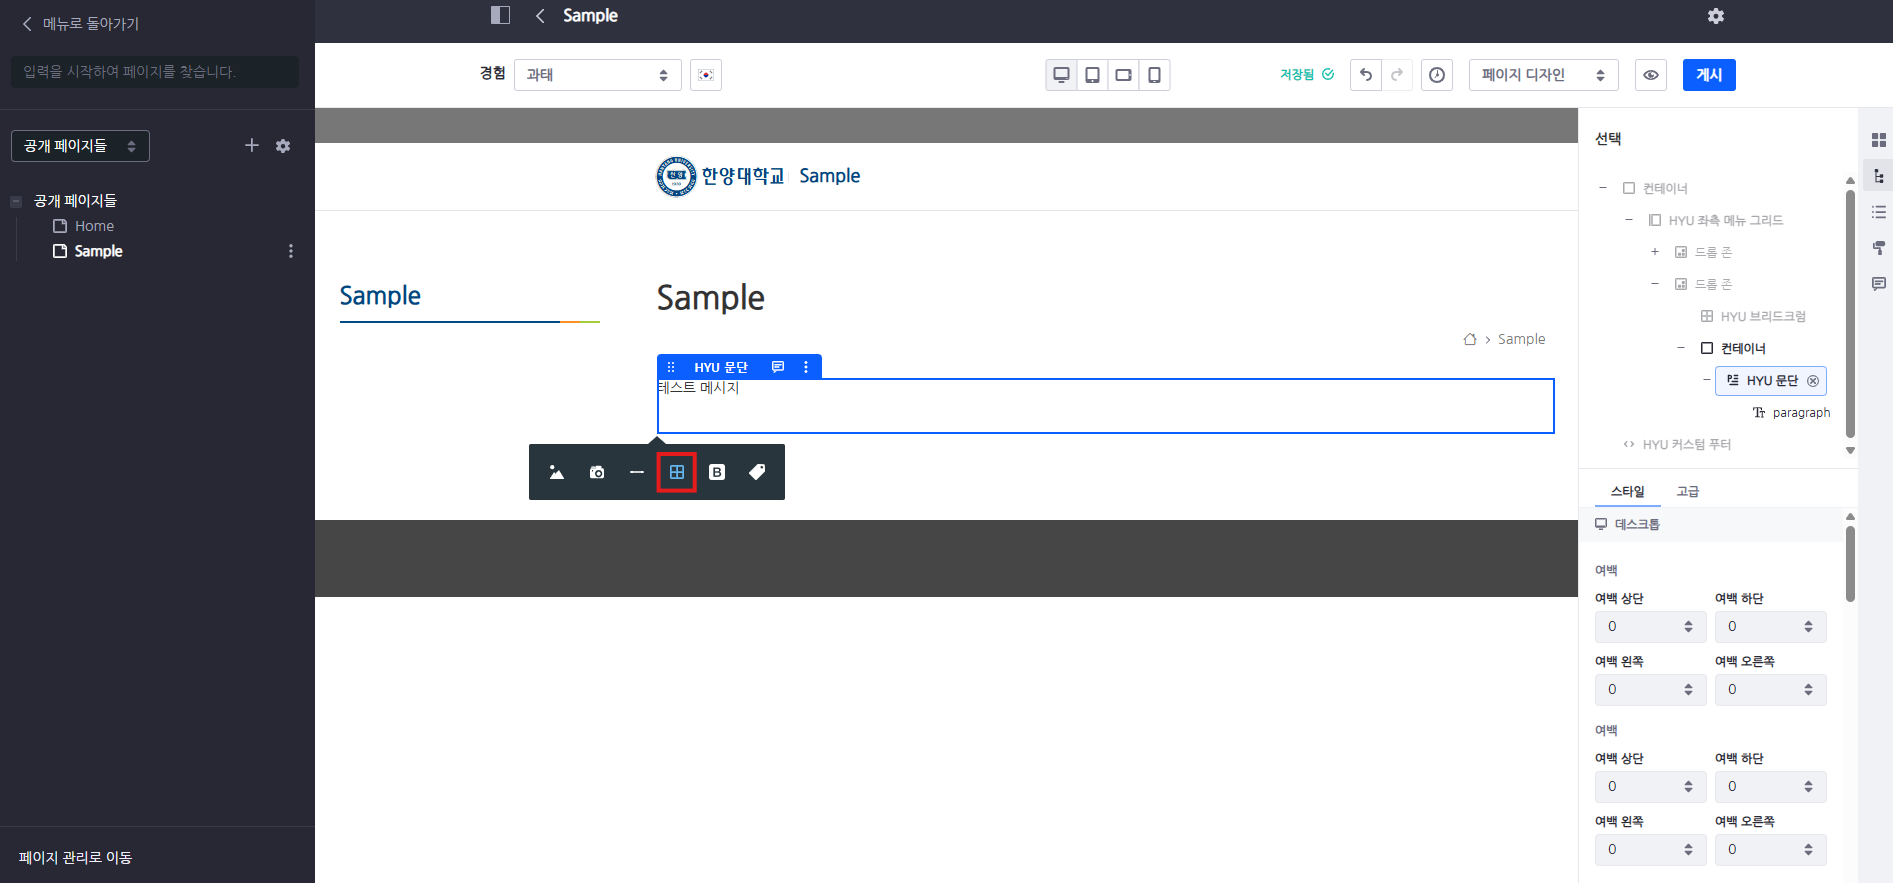Open the 공개 페이지들 dropdown selector
Image resolution: width=1893 pixels, height=883 pixels.
tap(80, 146)
